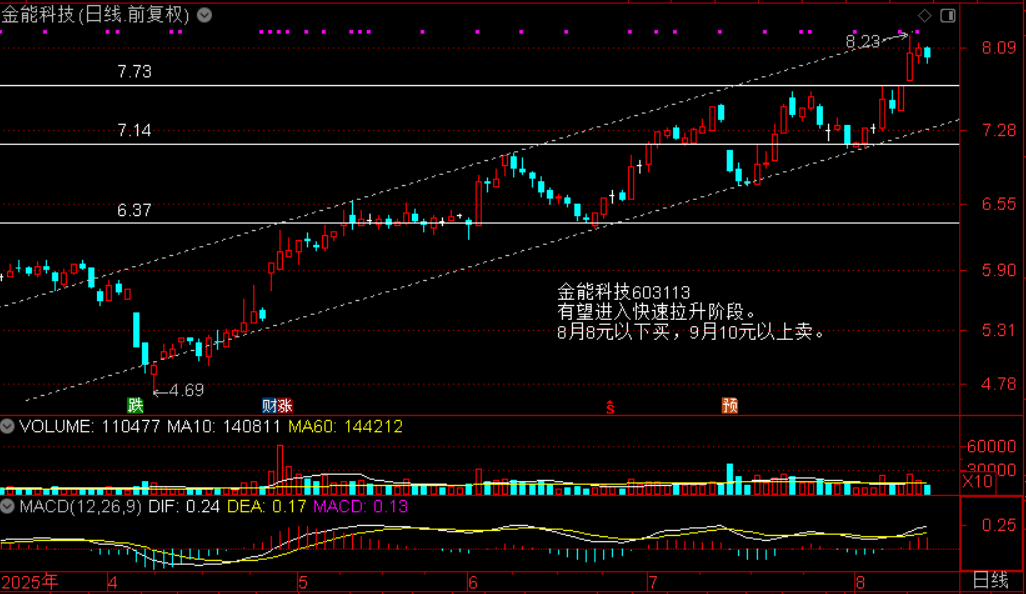Click the 5.90 price axis label
1026x594 pixels.
999,270
